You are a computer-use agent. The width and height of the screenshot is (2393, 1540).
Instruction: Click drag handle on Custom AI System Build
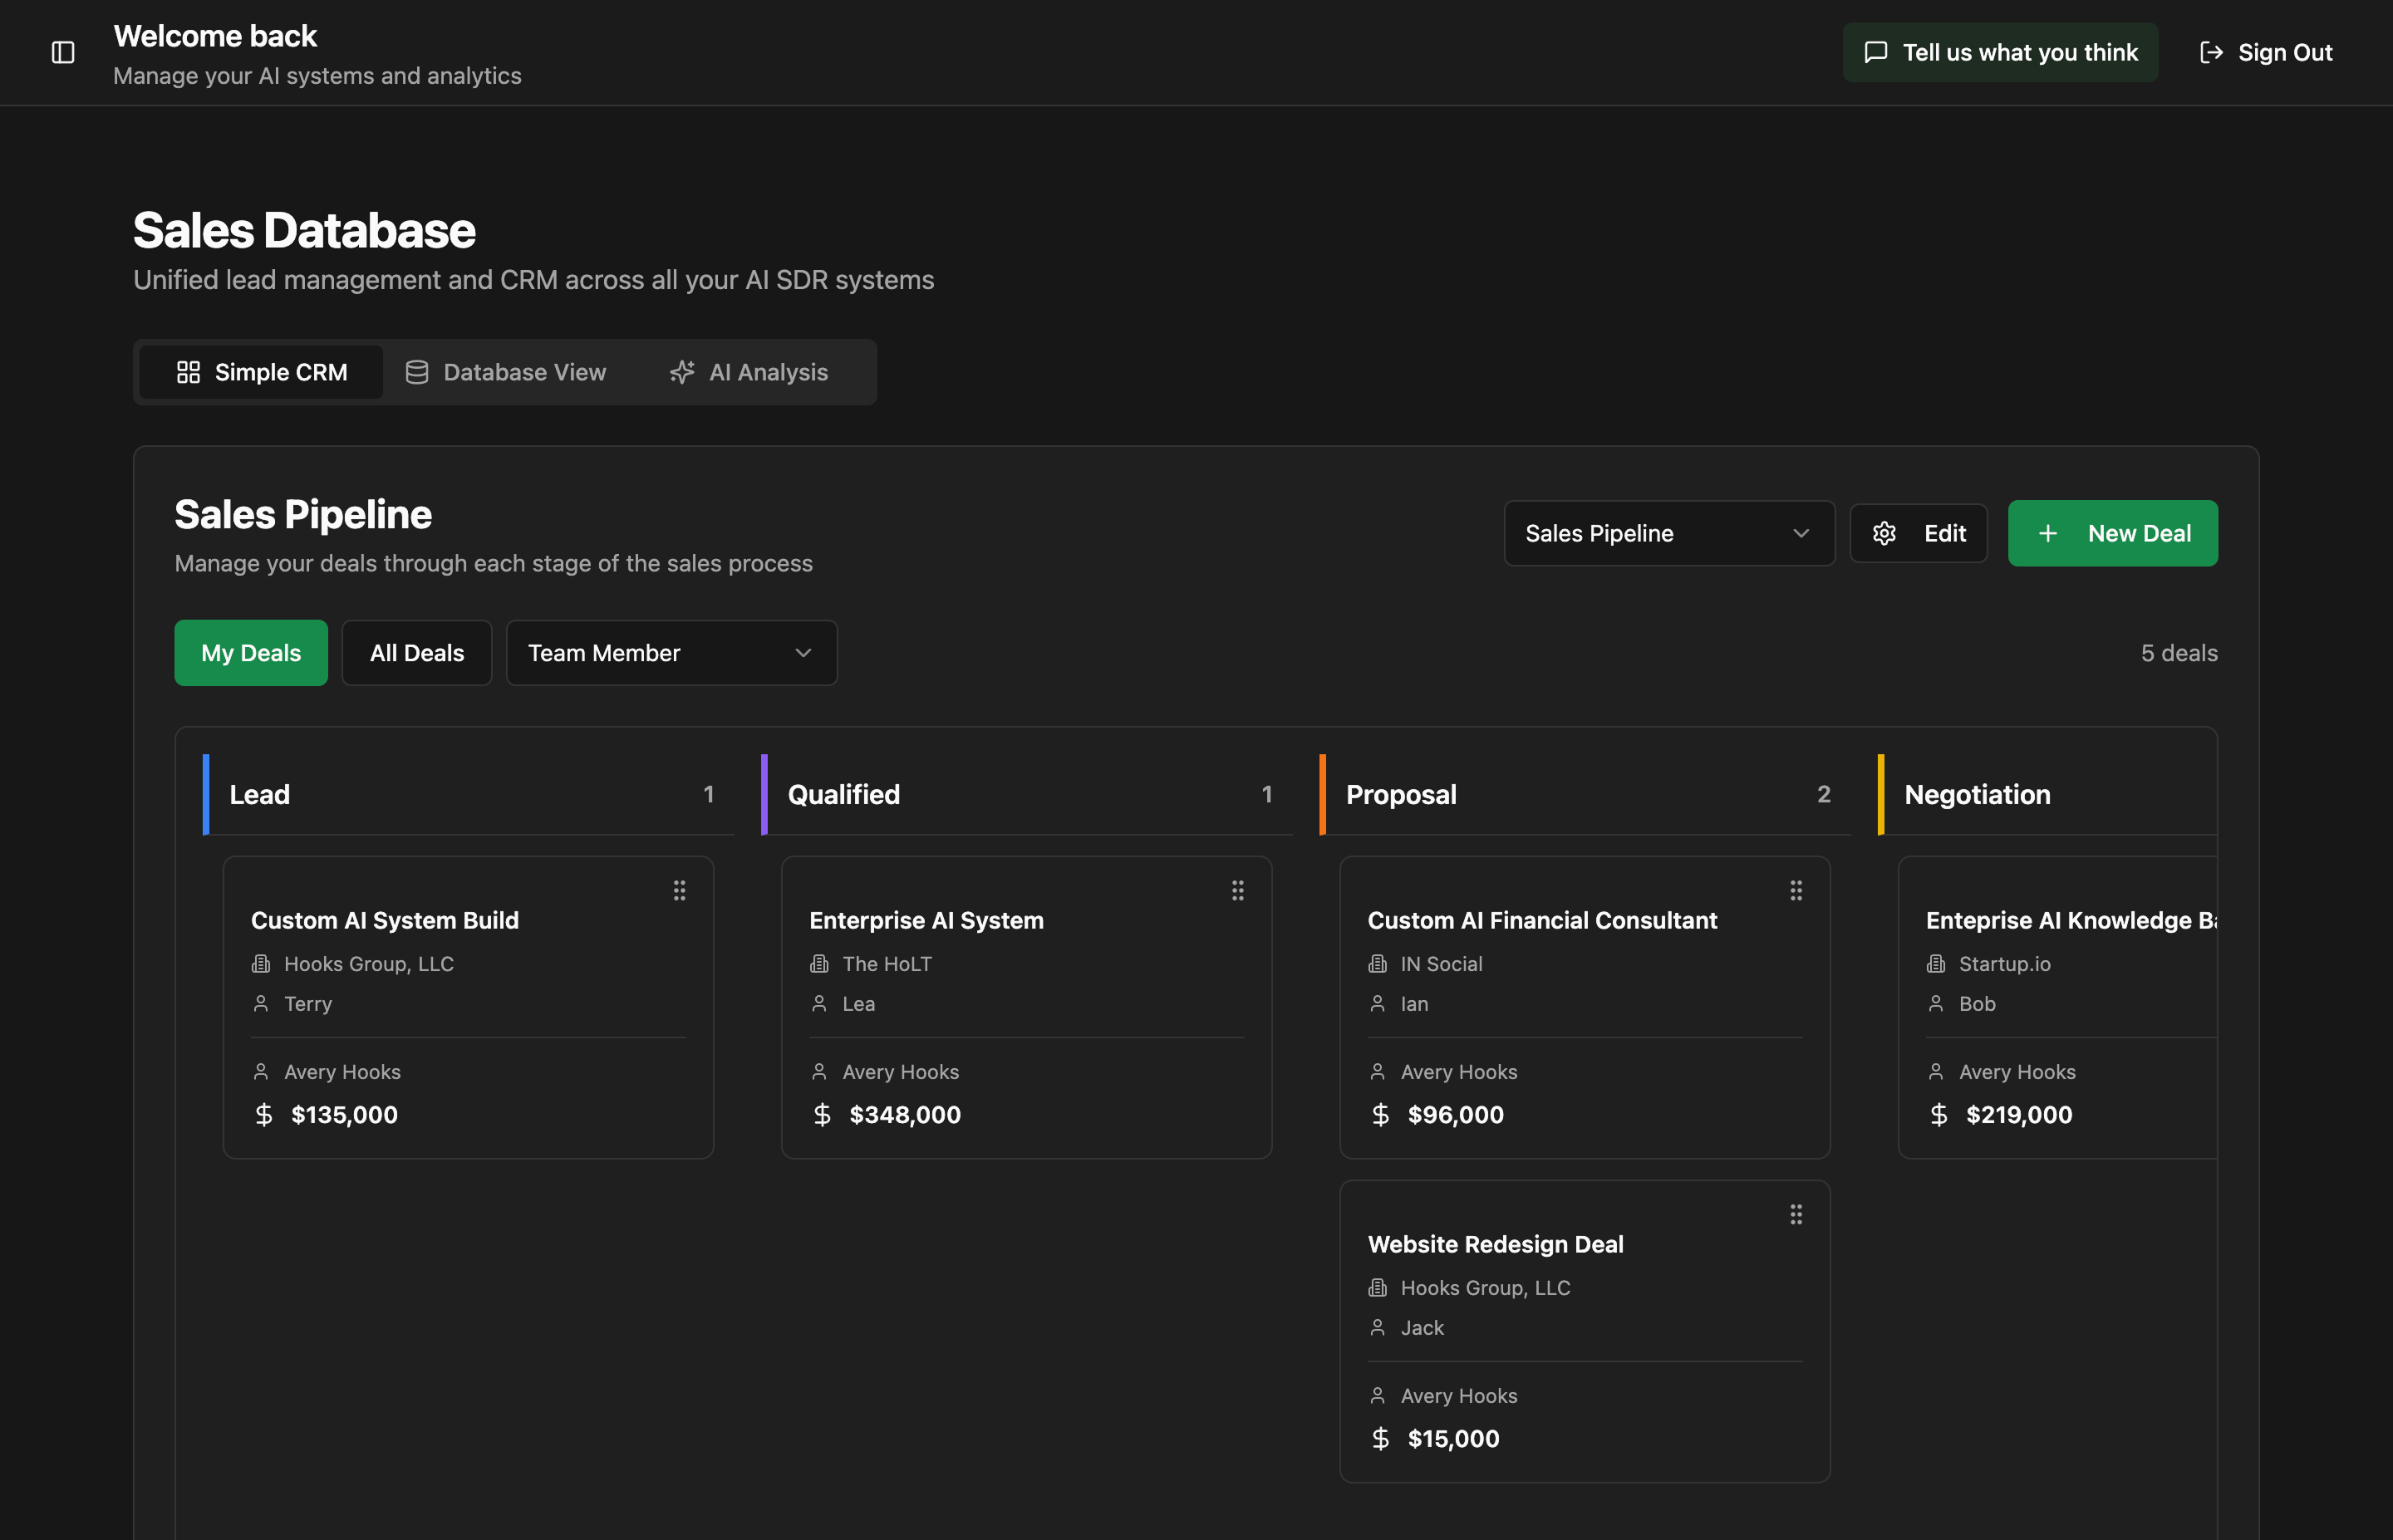679,890
